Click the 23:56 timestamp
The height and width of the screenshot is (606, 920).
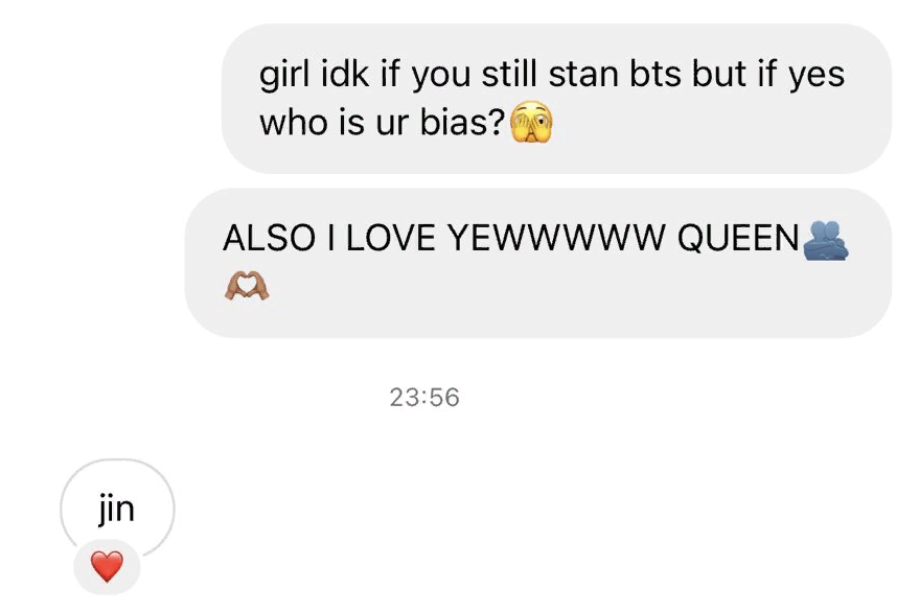(x=424, y=397)
